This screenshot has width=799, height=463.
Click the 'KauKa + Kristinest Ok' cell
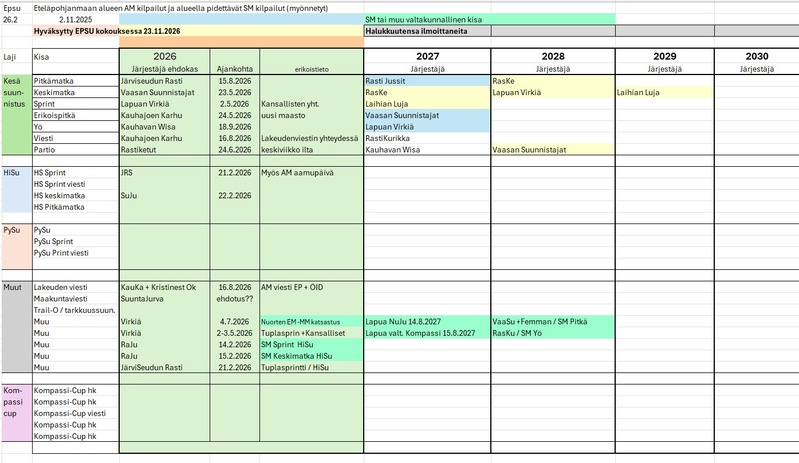click(158, 286)
